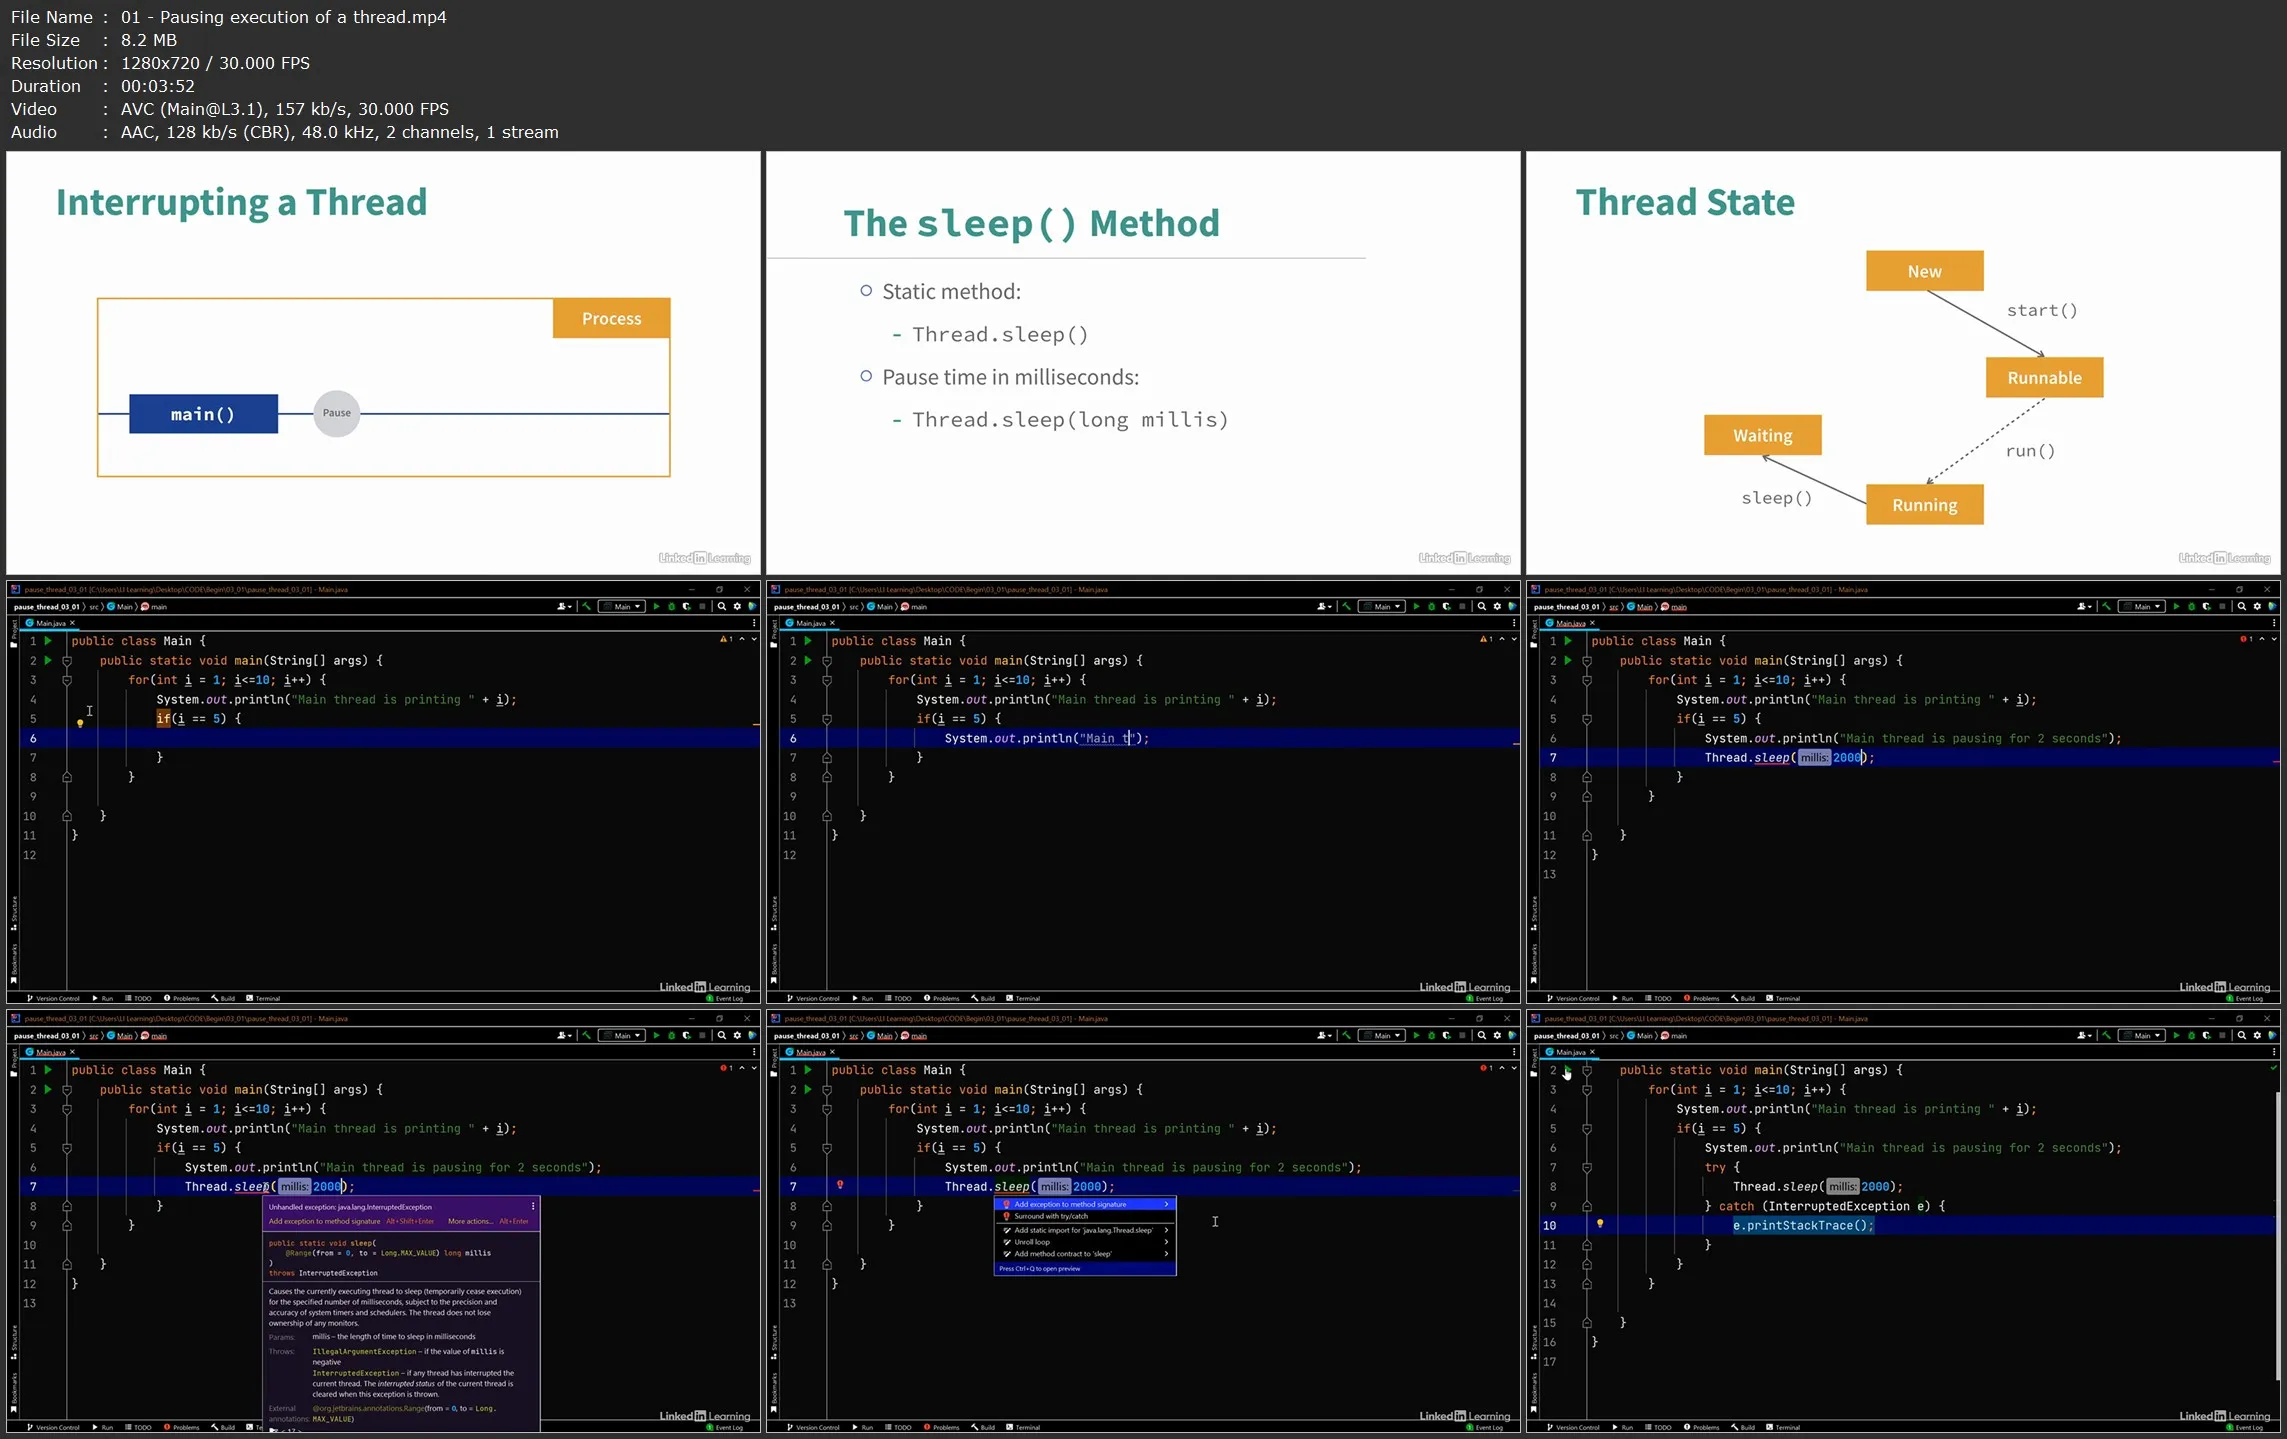Click green Run toolbar arrow in try/catch code frame
Viewport: 2287px width, 1439px height.
(2176, 1036)
